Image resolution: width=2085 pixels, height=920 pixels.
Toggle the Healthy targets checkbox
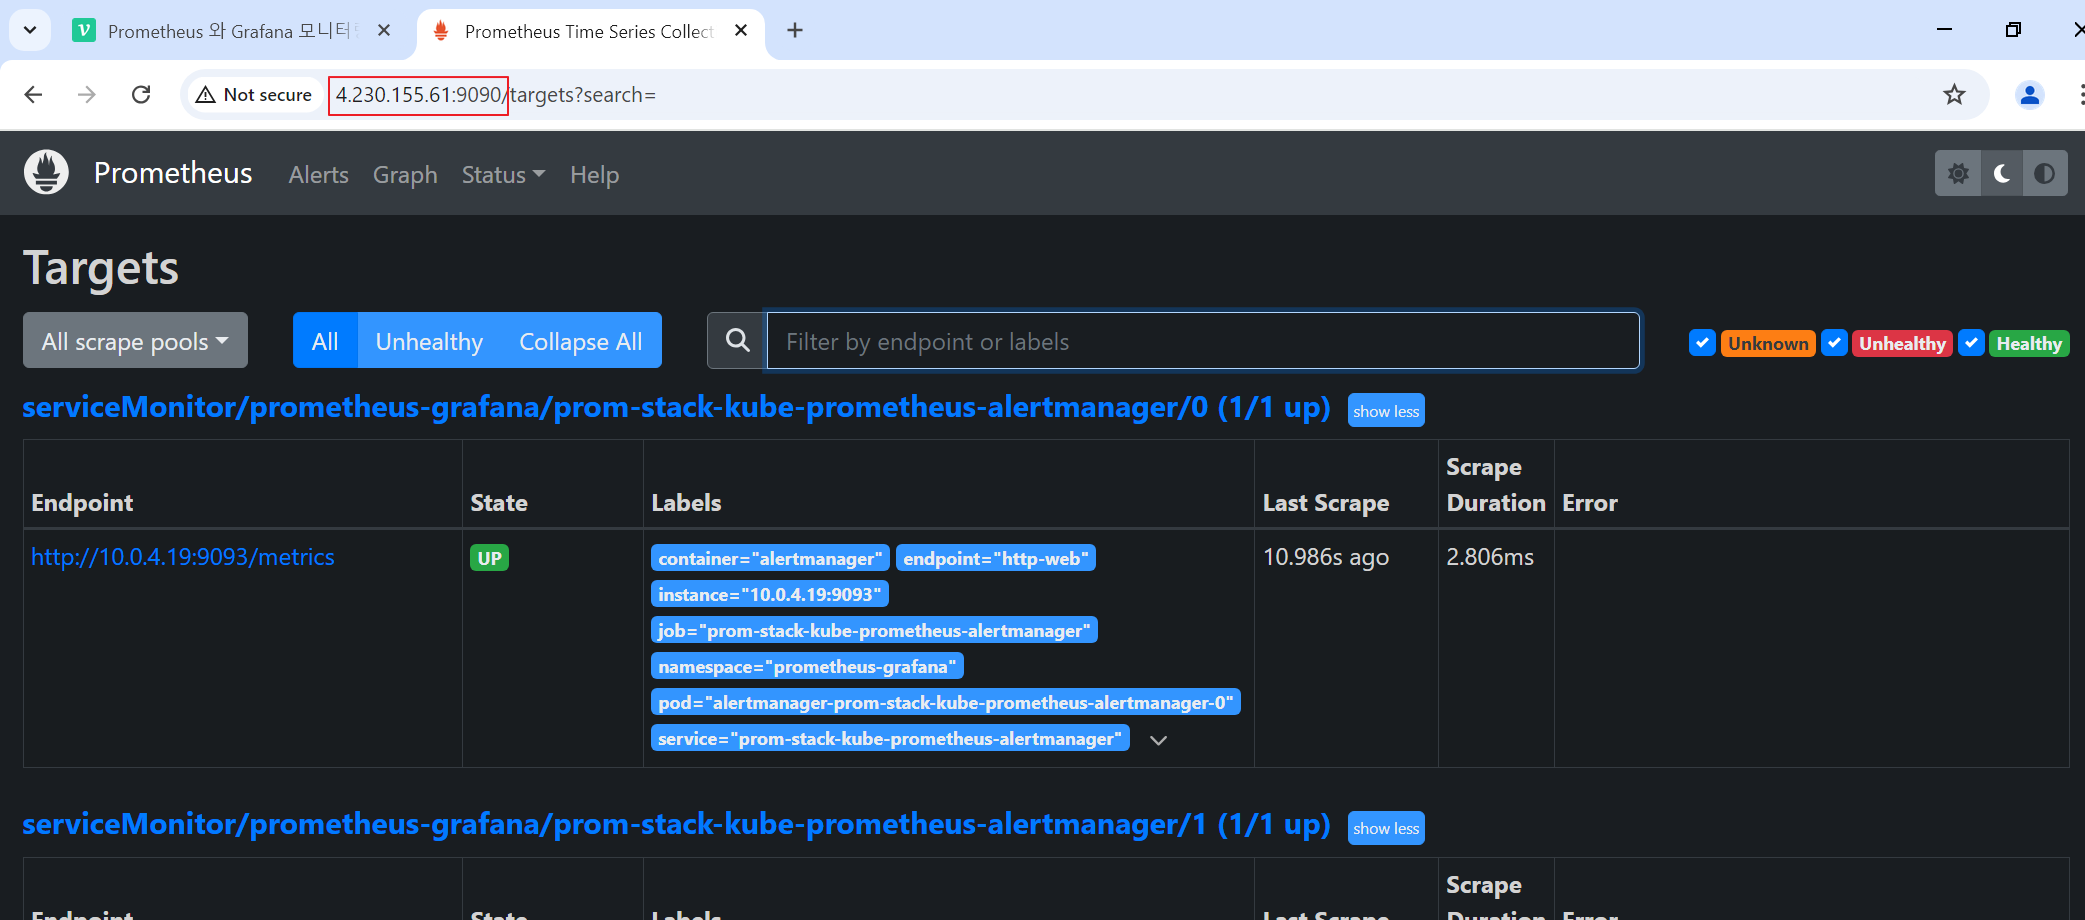[x=1971, y=343]
